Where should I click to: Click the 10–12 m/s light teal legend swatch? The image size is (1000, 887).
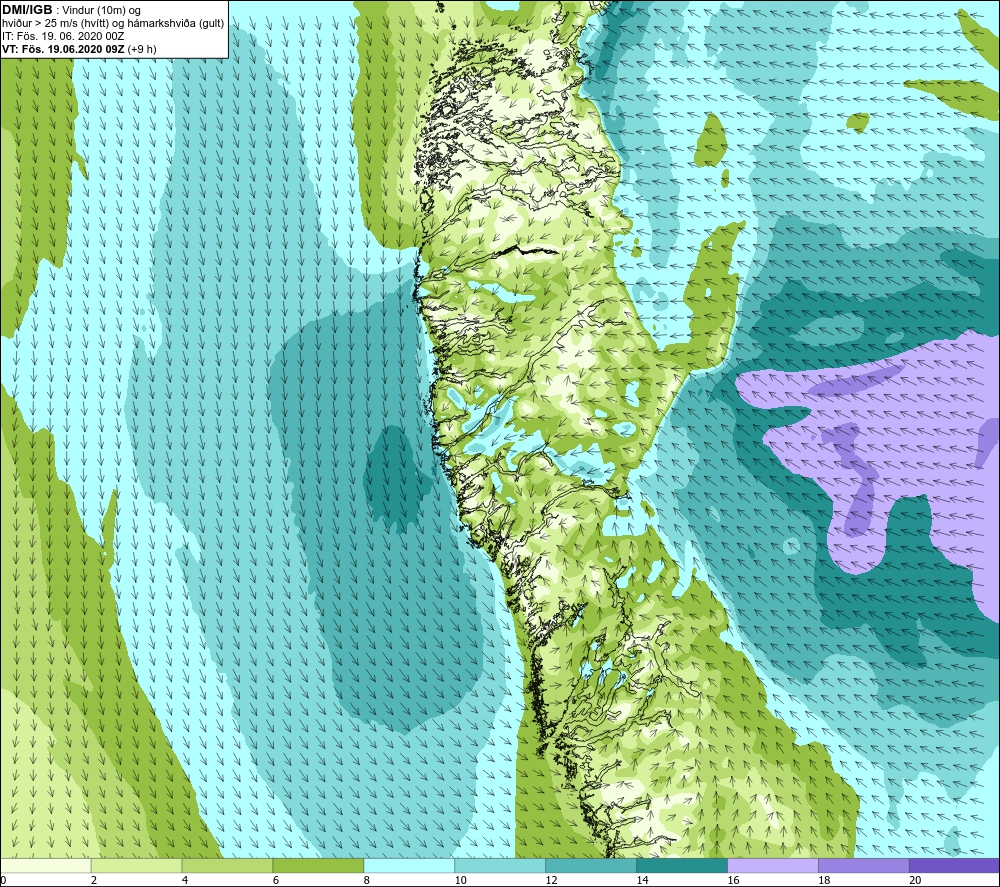point(500,865)
